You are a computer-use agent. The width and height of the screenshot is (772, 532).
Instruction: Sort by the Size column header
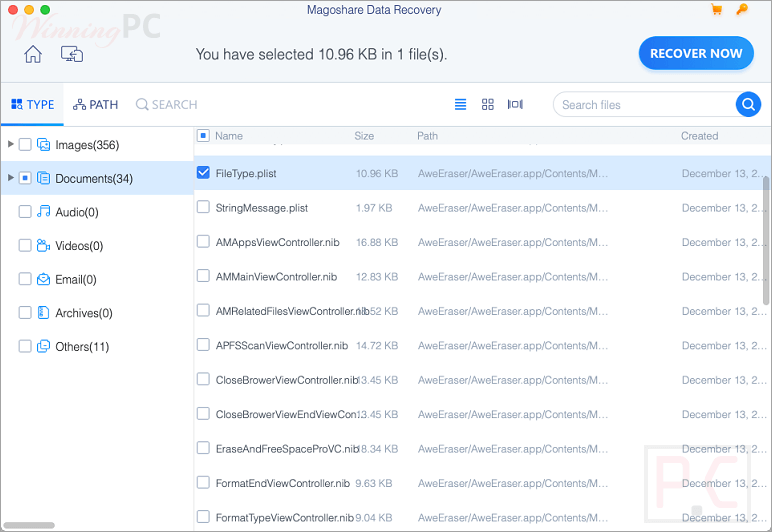pos(364,136)
